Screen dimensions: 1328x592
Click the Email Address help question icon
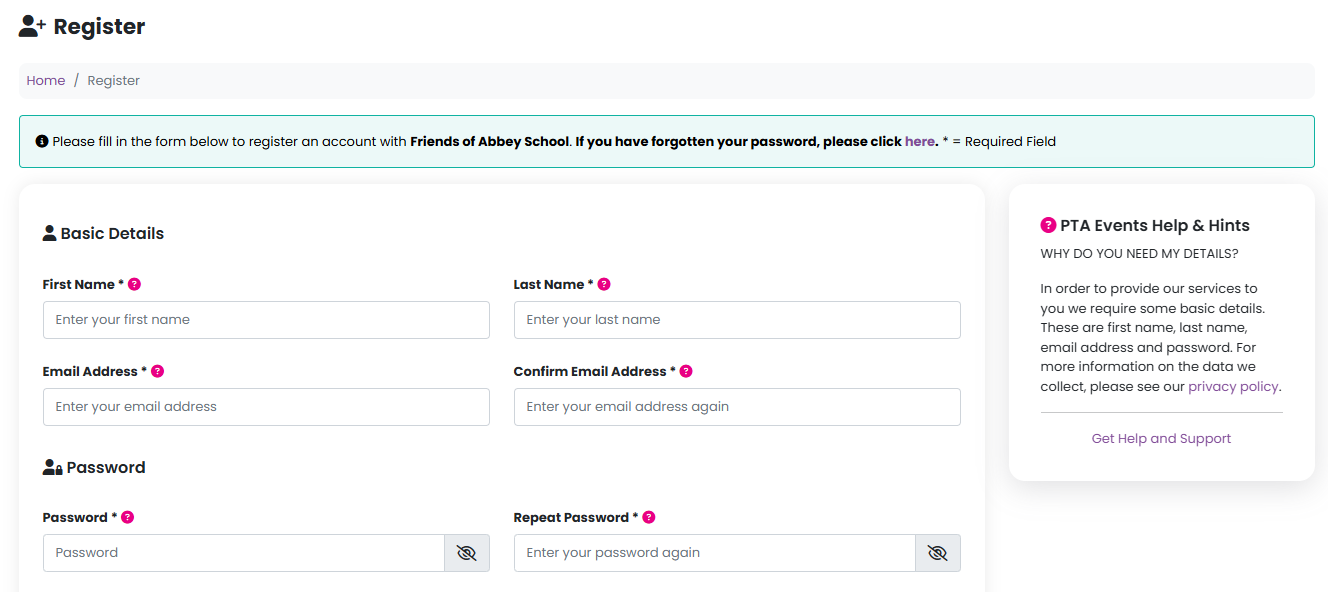click(x=157, y=371)
